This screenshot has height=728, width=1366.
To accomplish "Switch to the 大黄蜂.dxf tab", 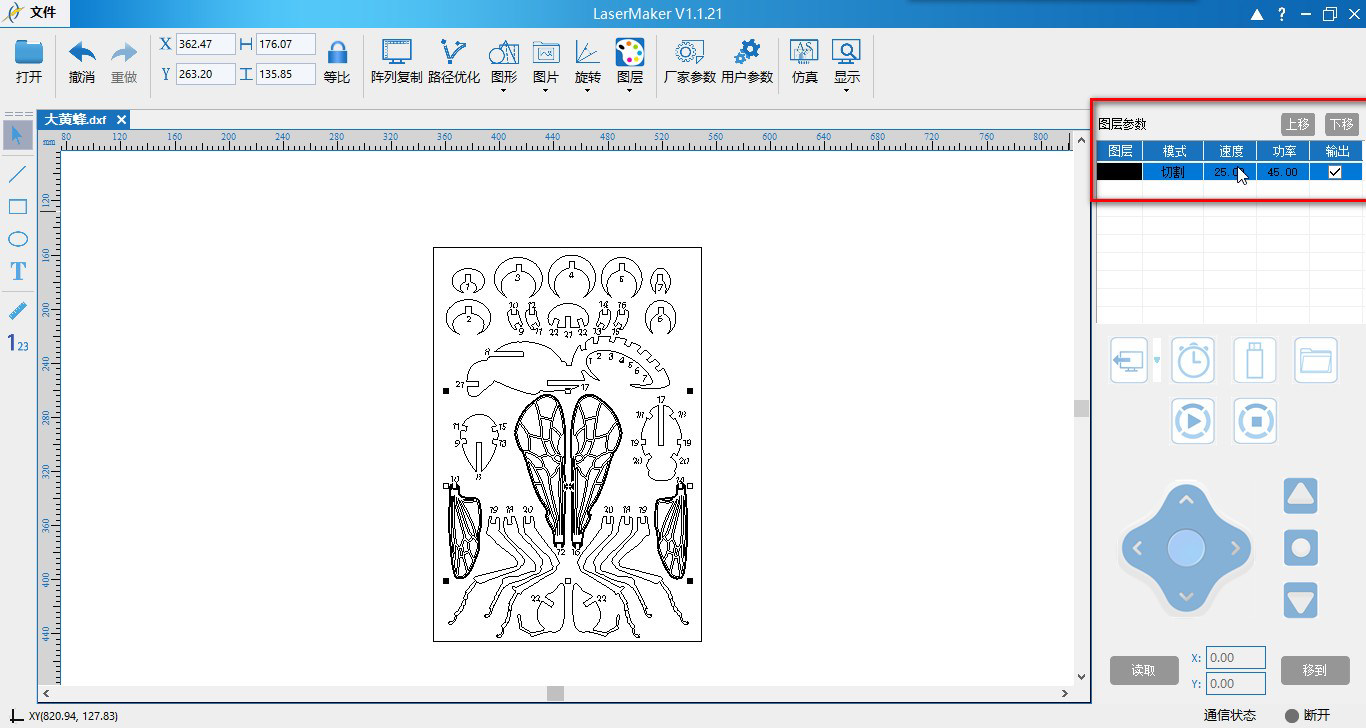I will (x=75, y=120).
